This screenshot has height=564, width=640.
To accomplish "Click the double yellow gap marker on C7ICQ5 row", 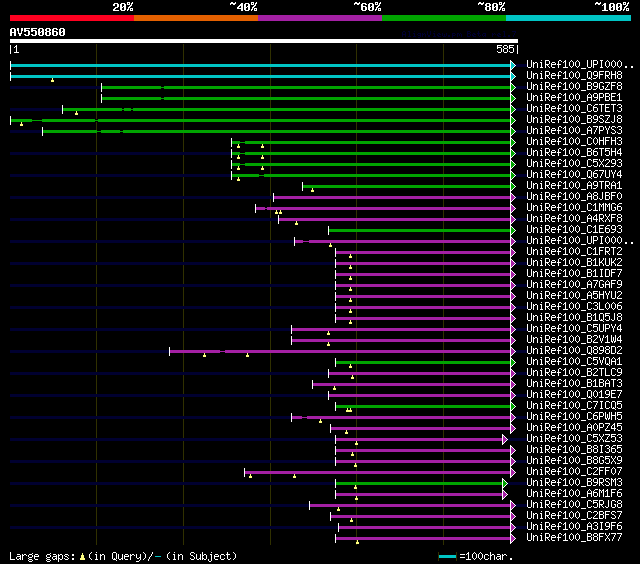I will pos(349,410).
